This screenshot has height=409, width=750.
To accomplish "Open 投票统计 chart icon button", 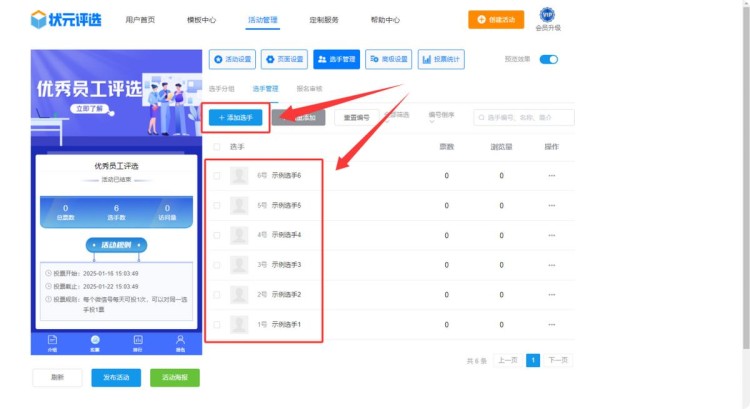I will (441, 60).
